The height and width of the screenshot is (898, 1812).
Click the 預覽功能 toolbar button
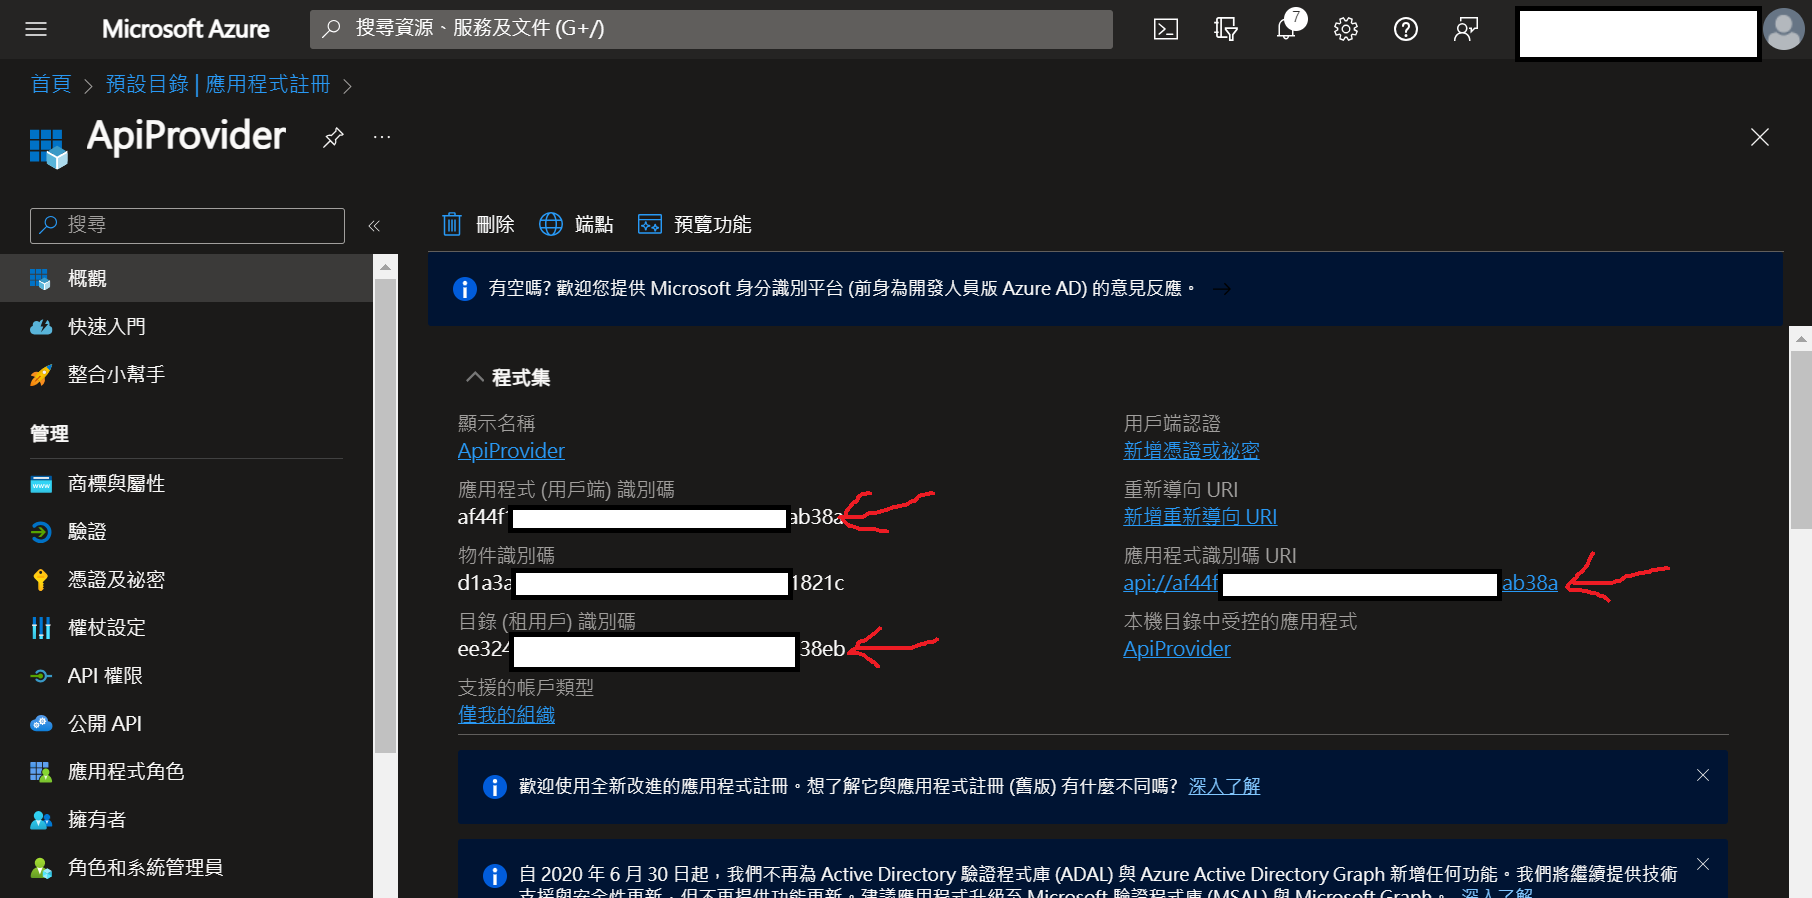coord(695,224)
